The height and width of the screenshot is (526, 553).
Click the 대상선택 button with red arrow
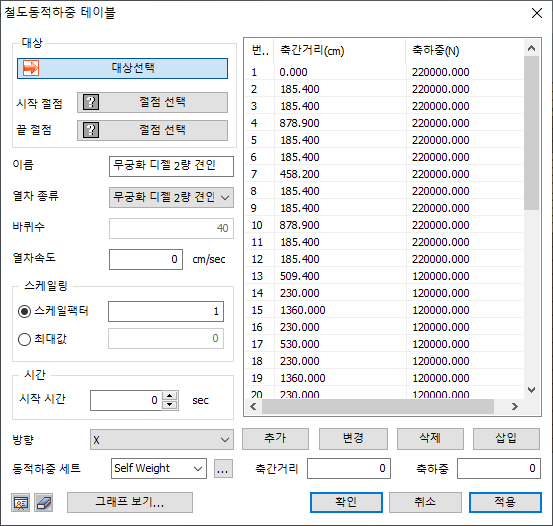[x=122, y=68]
